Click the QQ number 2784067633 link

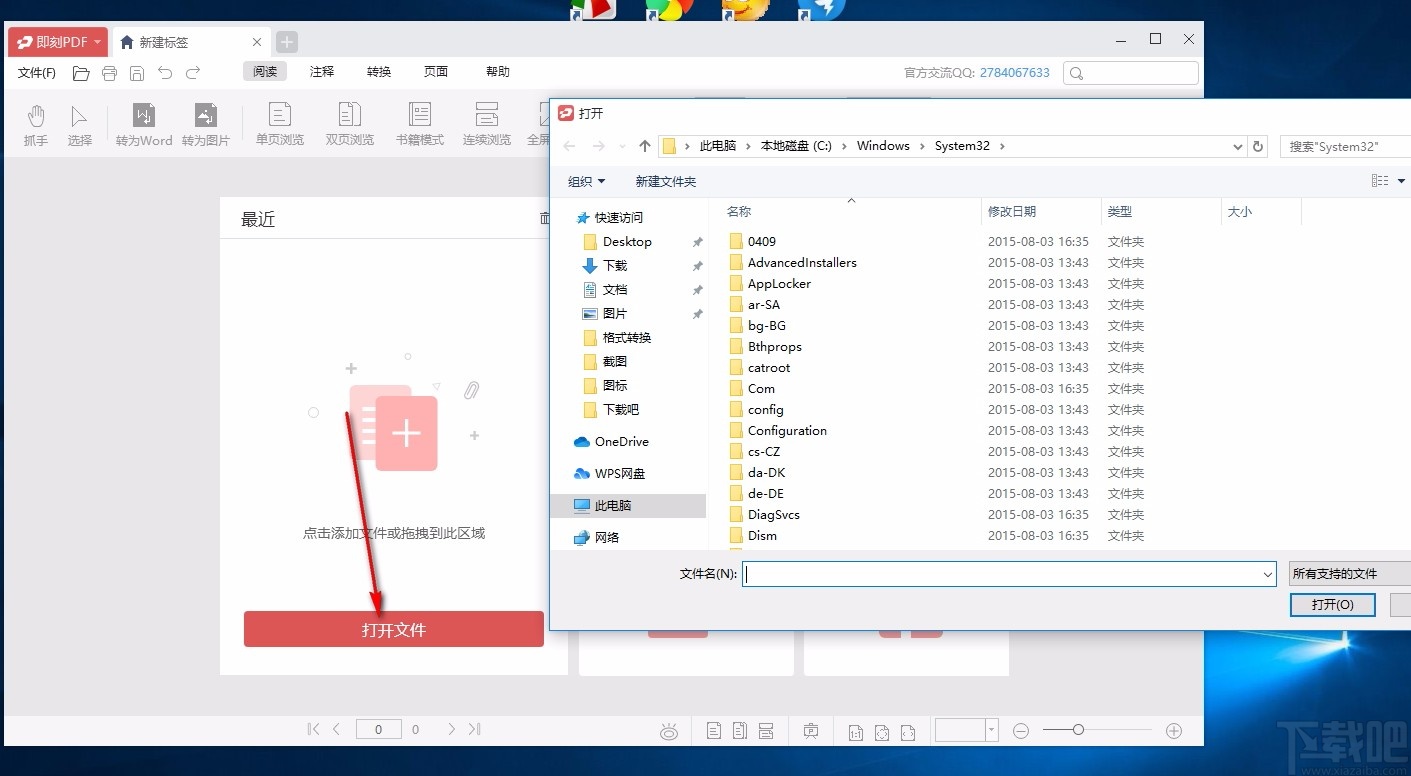point(1014,72)
